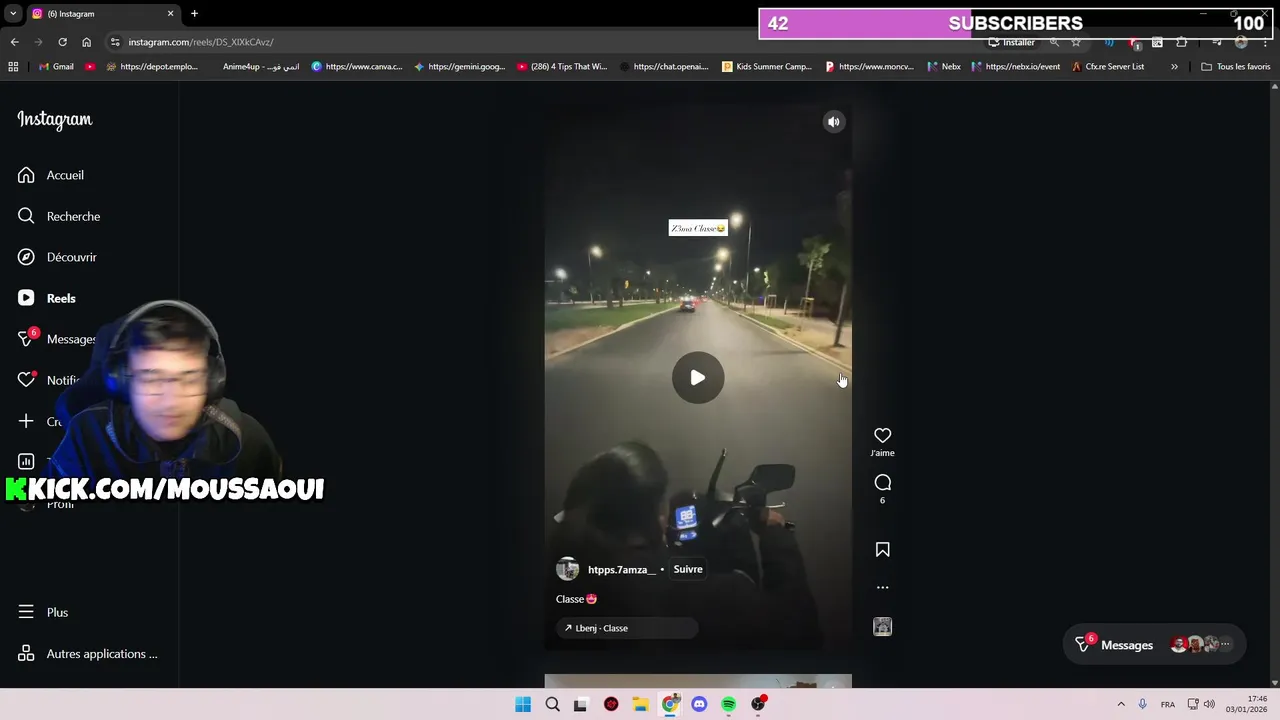
Task: Click the create plus icon in sidebar
Action: pos(26,421)
